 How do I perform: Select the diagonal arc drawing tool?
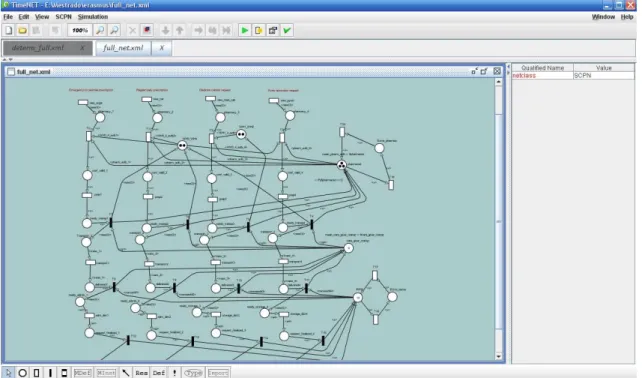(x=126, y=373)
